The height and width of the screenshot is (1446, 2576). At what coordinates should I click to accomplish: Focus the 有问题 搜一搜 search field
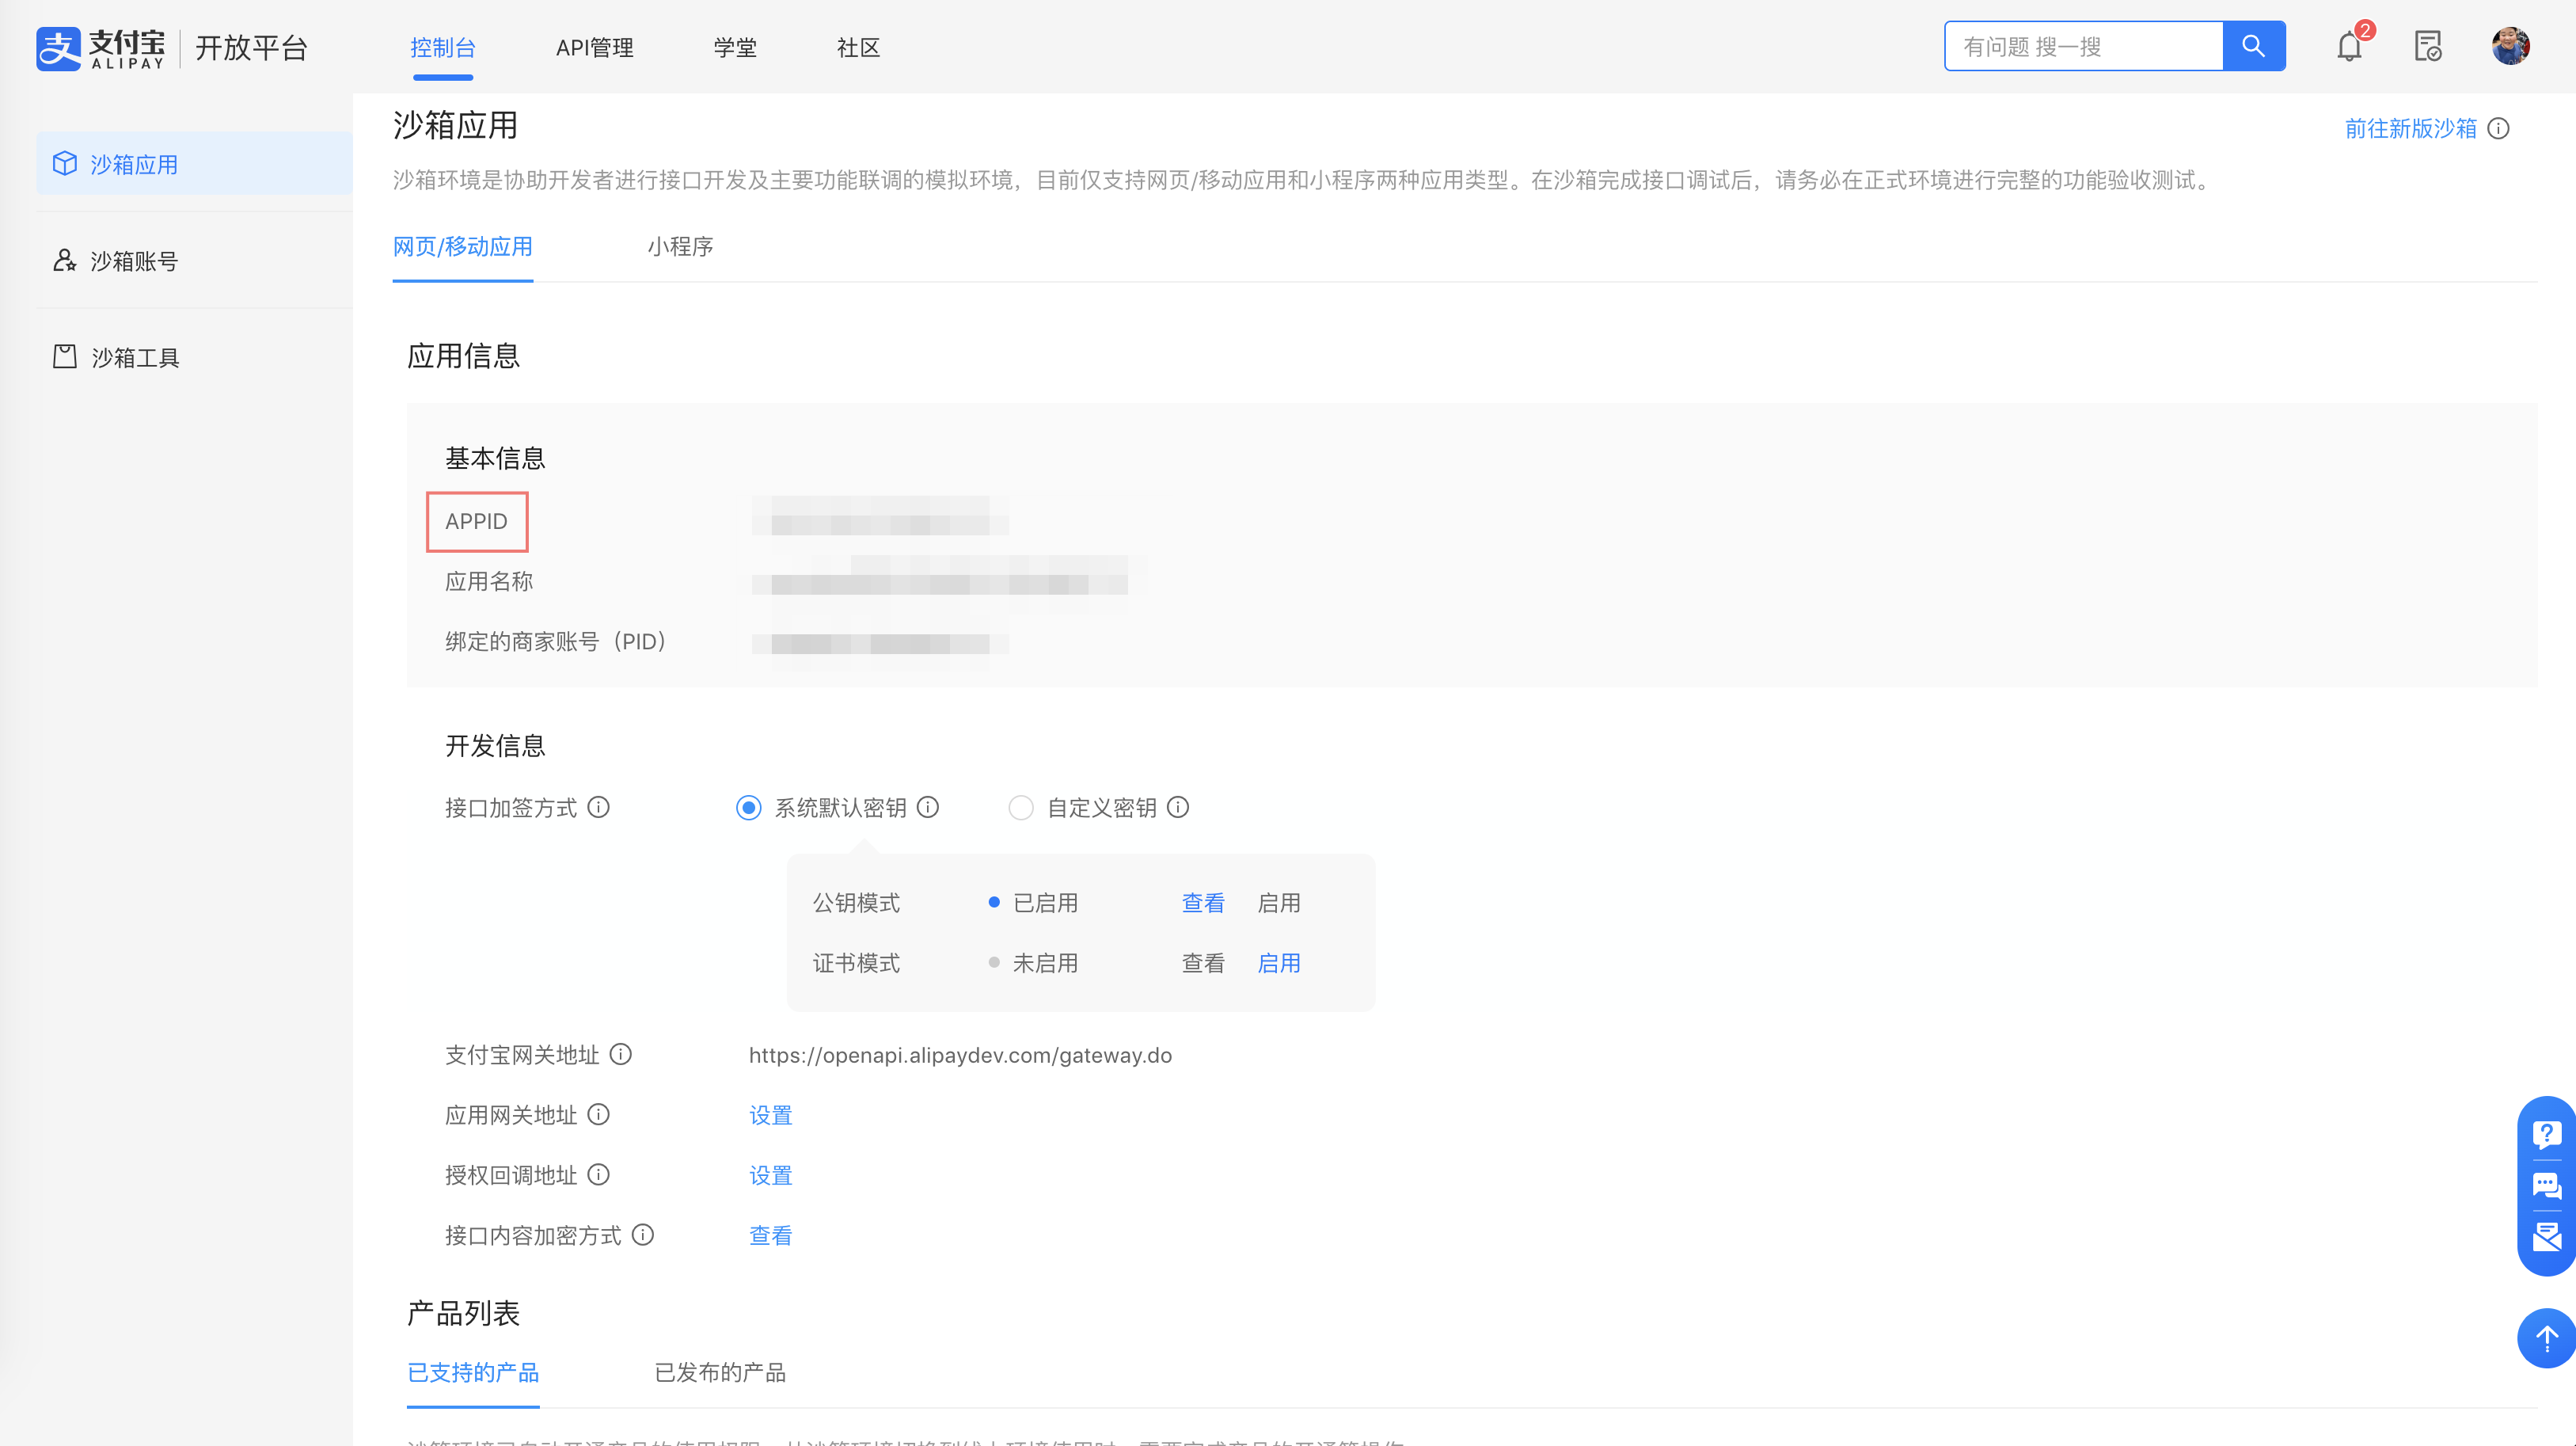pyautogui.click(x=2082, y=46)
